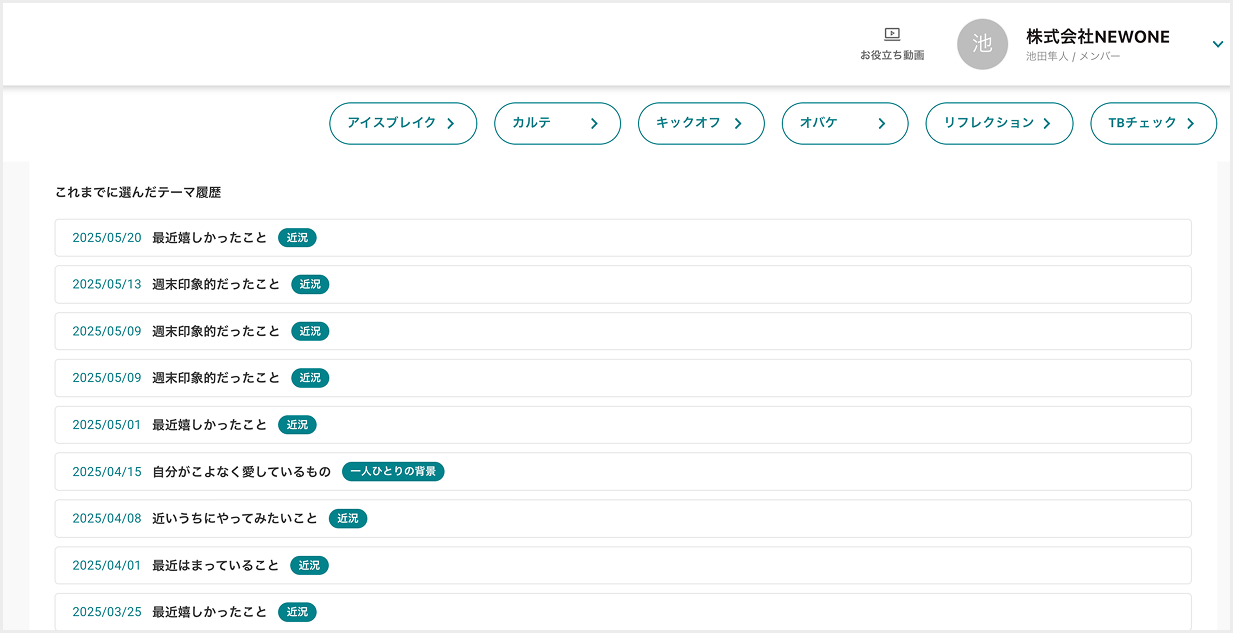
Task: Open the アイスブレイク section
Action: [x=402, y=123]
